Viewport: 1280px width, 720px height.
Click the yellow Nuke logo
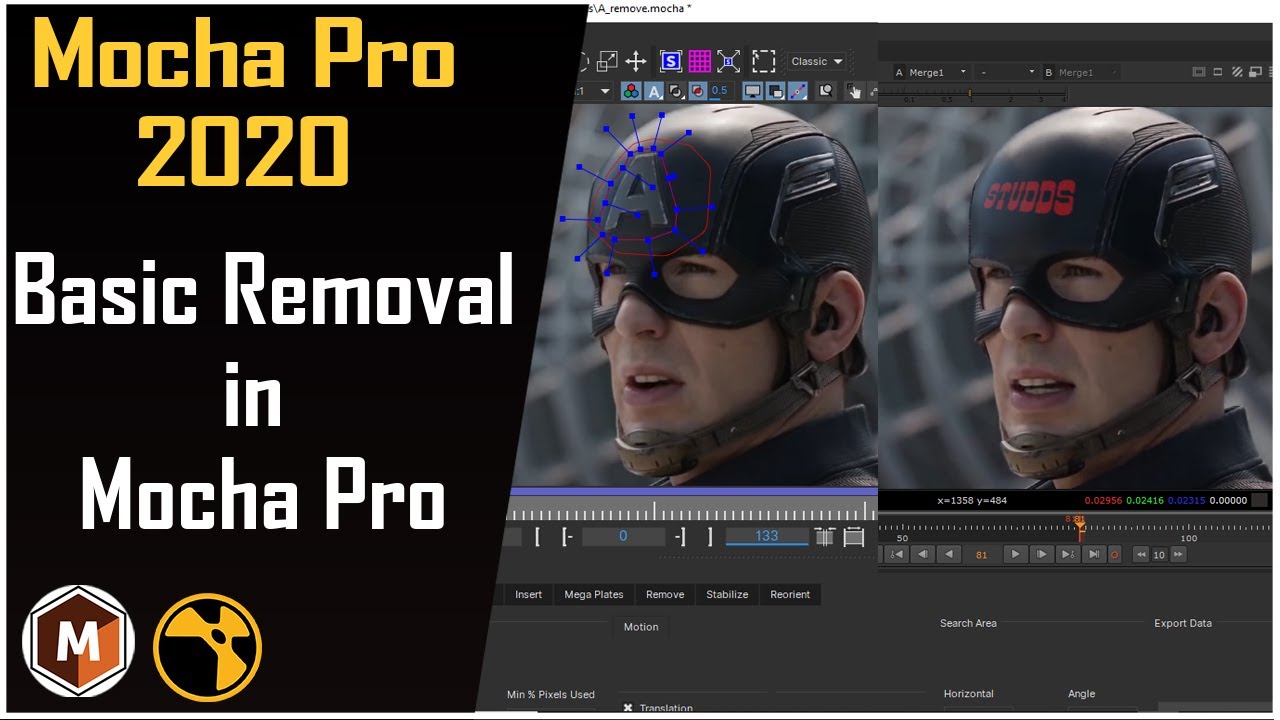click(207, 647)
